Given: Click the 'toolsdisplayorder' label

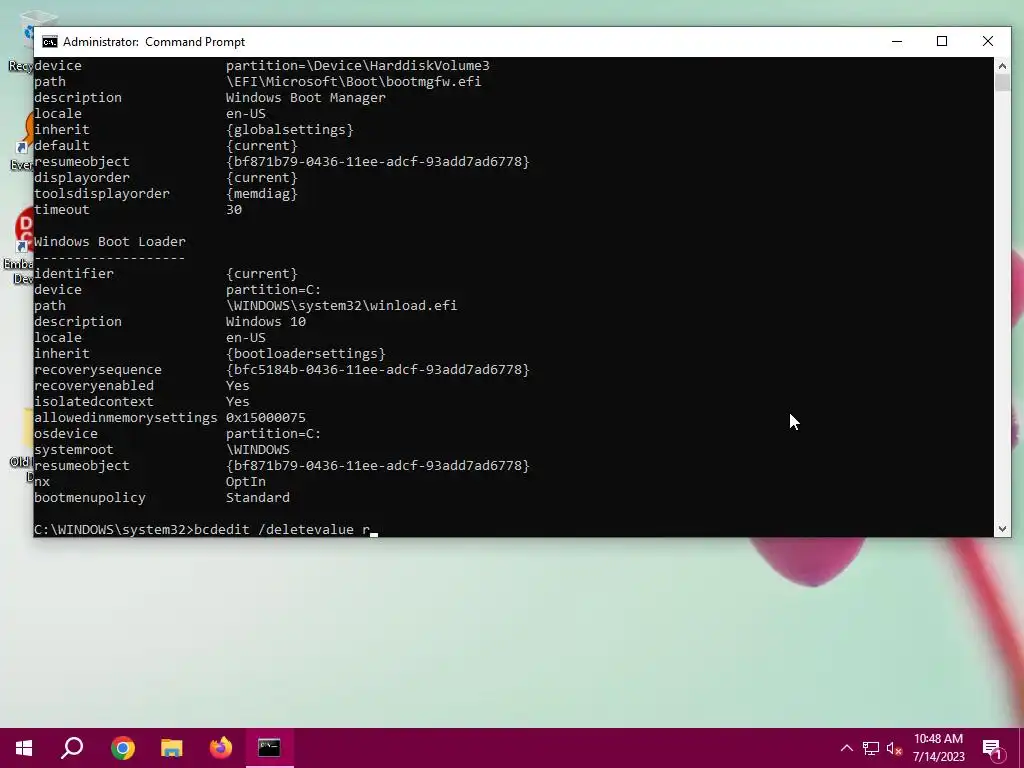Looking at the screenshot, I should (102, 193).
